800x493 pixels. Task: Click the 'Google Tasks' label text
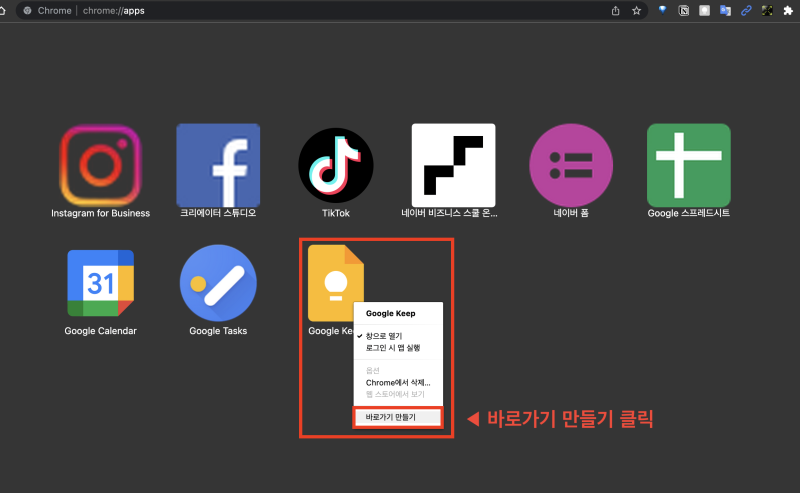tap(218, 331)
